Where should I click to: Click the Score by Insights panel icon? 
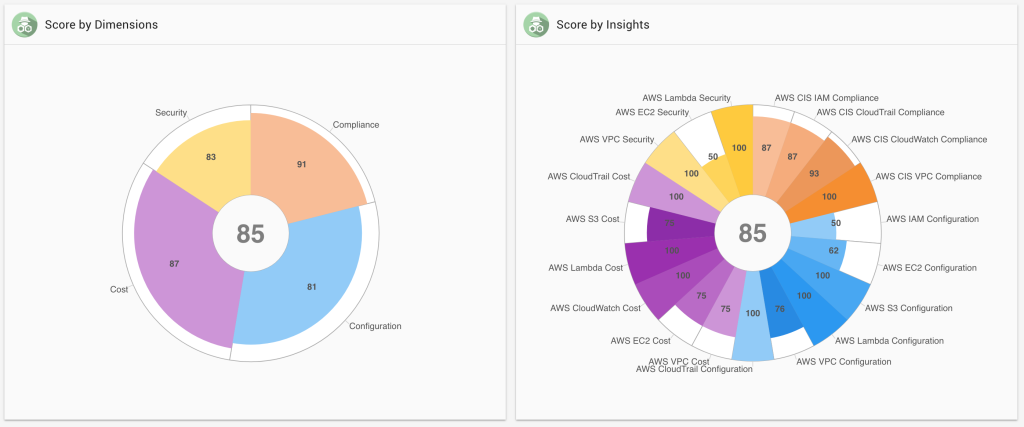(x=537, y=24)
